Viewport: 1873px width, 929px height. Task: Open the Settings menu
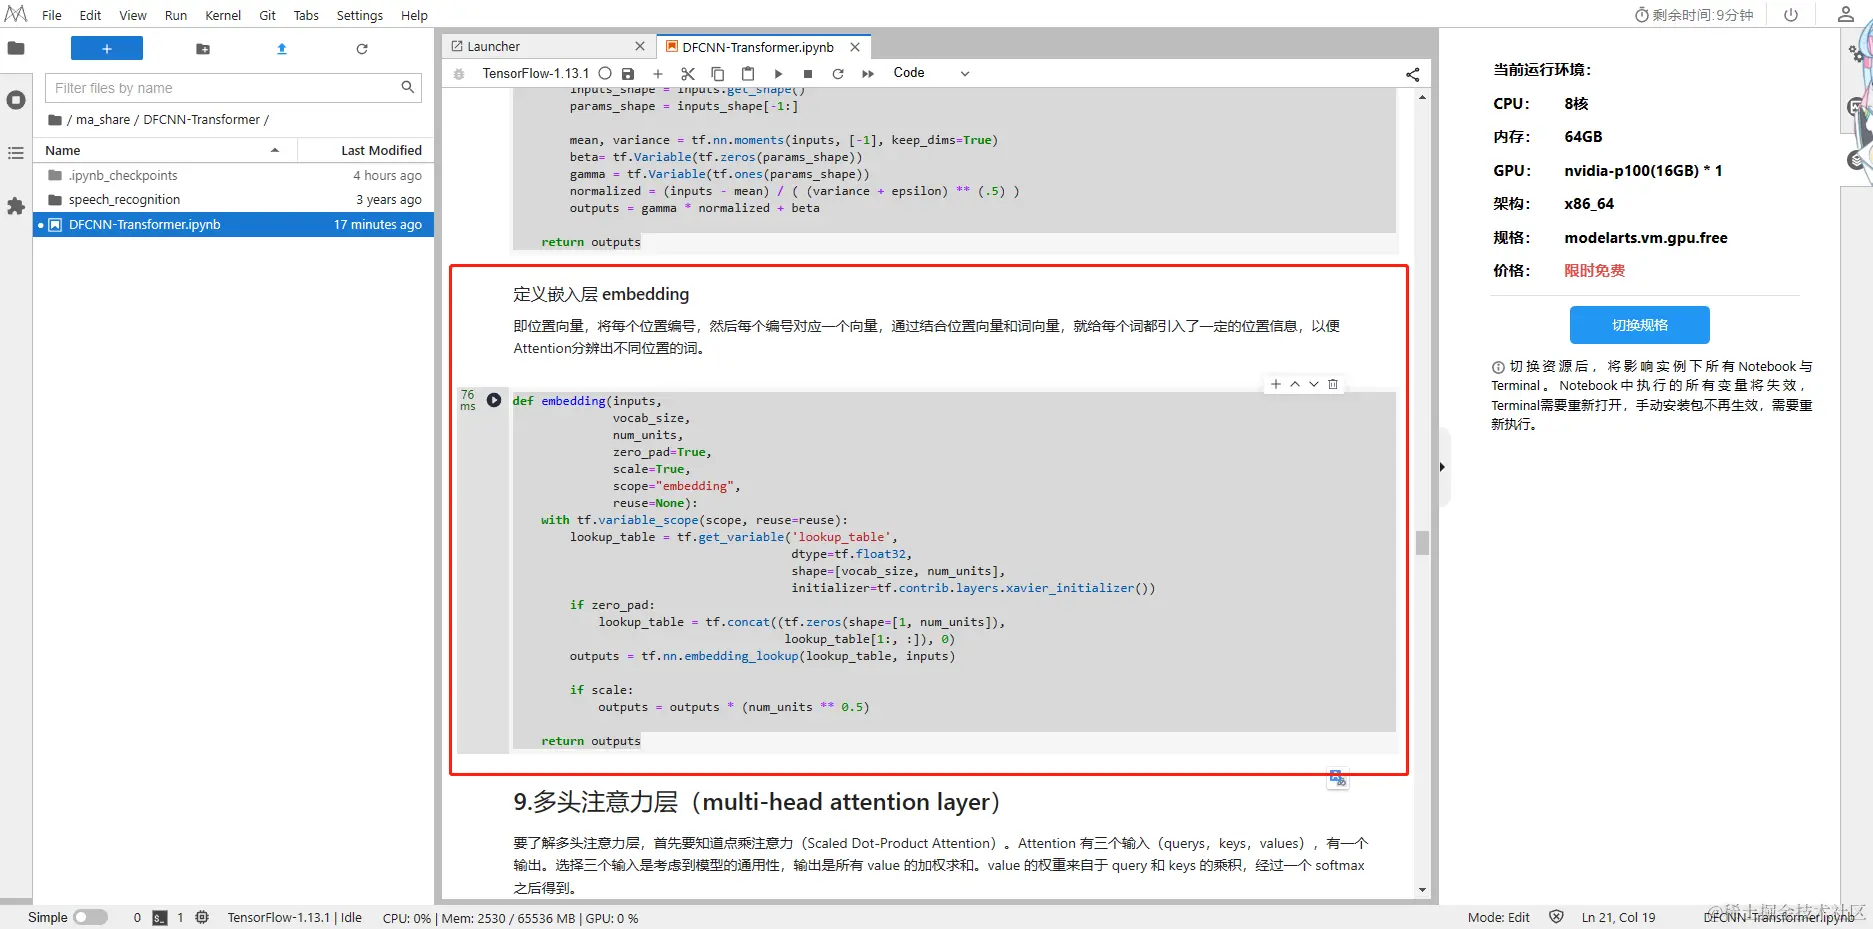pos(360,15)
